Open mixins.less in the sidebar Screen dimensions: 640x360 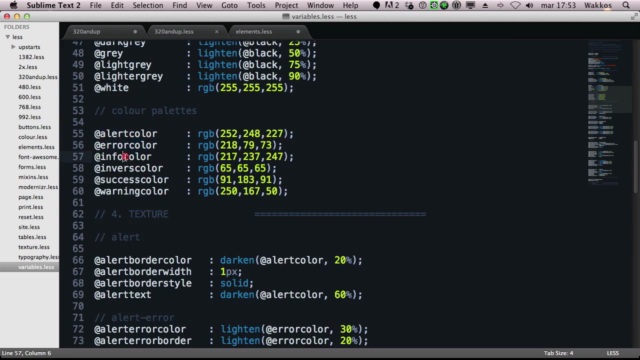[x=33, y=177]
